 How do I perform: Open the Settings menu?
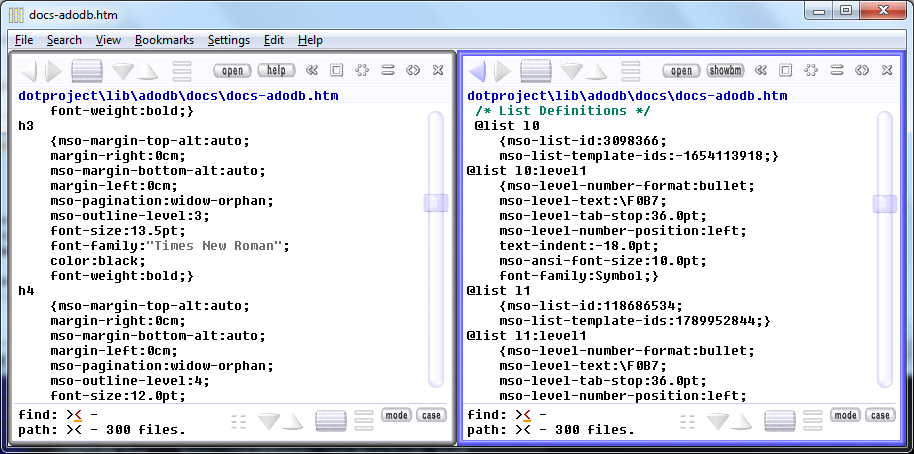(x=229, y=40)
